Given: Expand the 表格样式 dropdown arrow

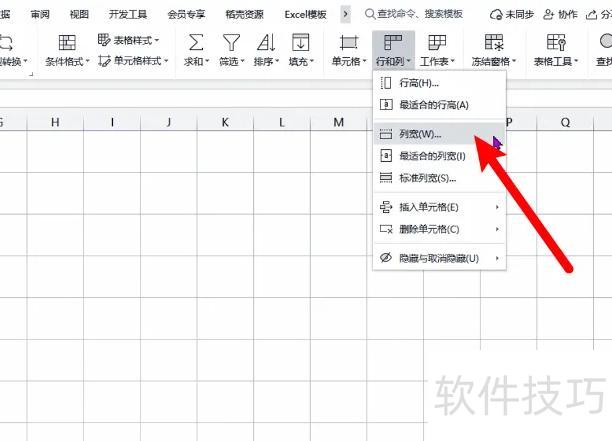Looking at the screenshot, I should 157,40.
